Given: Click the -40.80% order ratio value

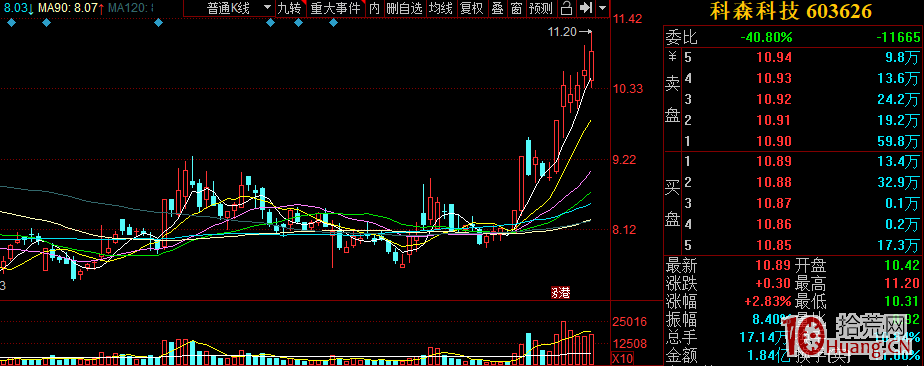Looking at the screenshot, I should [x=766, y=38].
